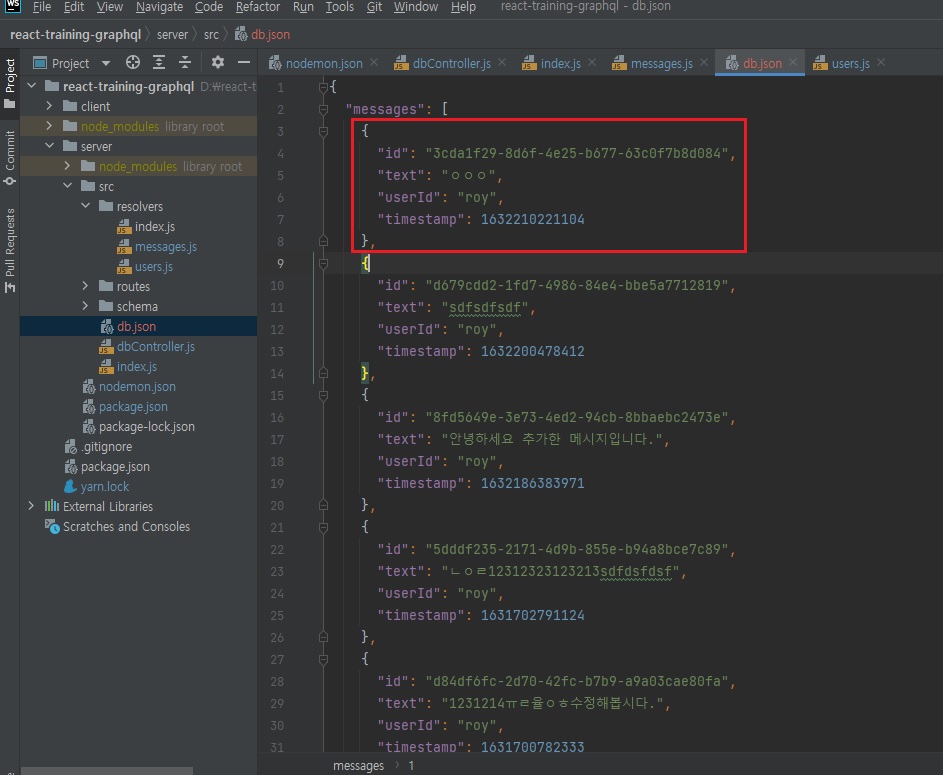
Task: Click the Select Opened File target icon
Action: (133, 63)
